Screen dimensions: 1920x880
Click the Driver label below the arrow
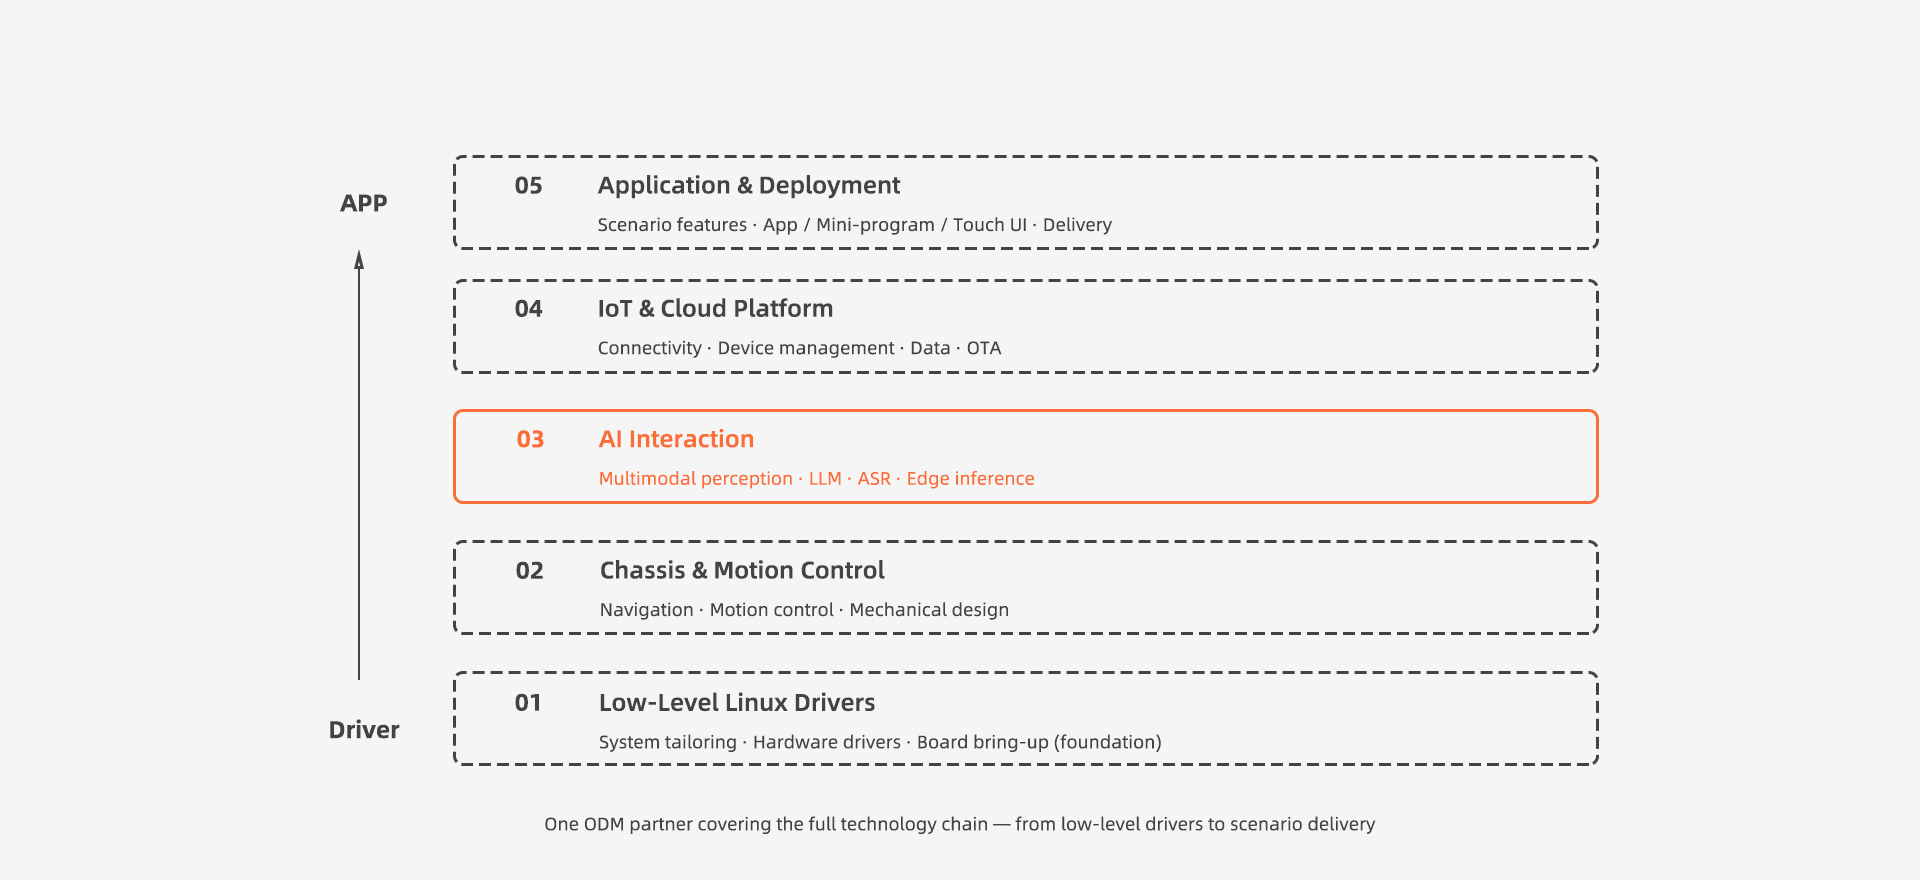coord(364,730)
